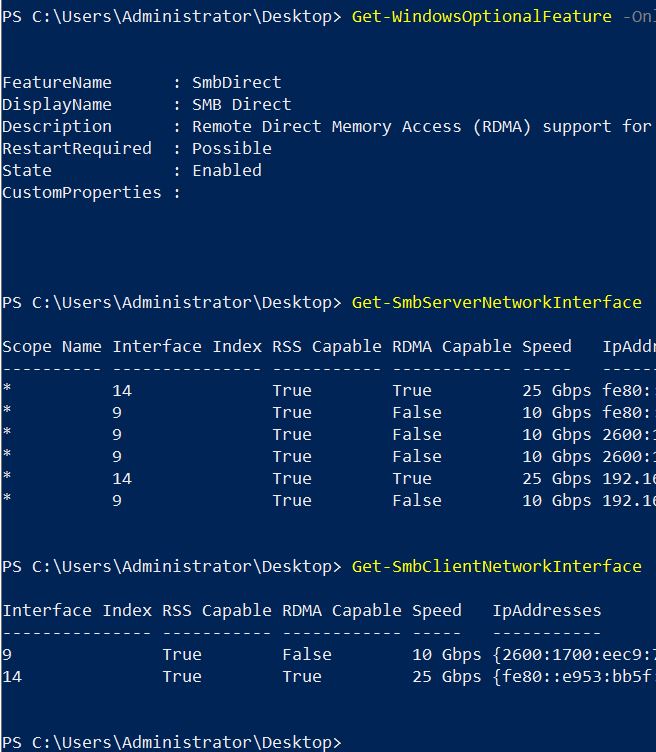This screenshot has height=752, width=656.
Task: Click the RestartRequired value Possible
Action: pyautogui.click(x=232, y=149)
